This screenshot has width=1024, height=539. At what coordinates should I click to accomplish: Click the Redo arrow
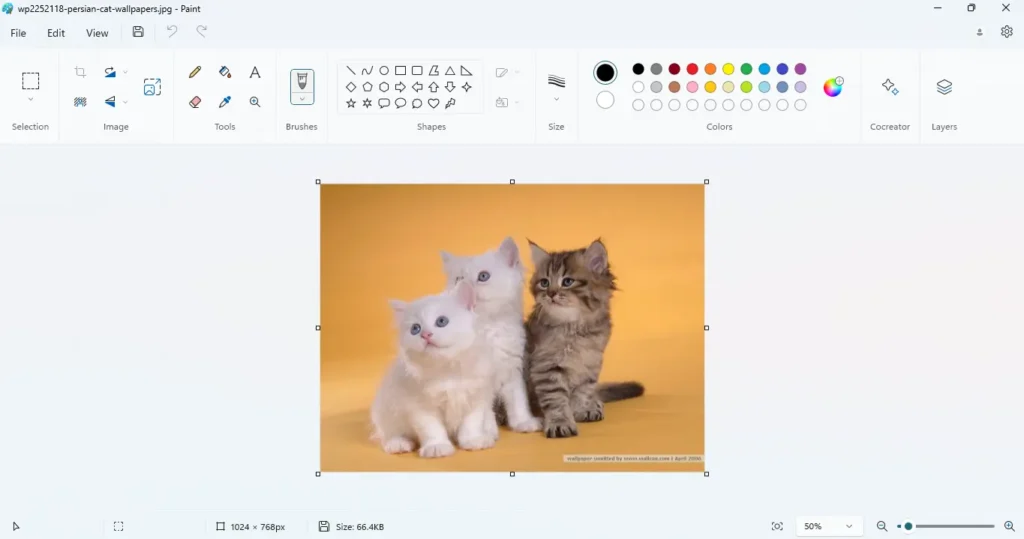tap(202, 31)
